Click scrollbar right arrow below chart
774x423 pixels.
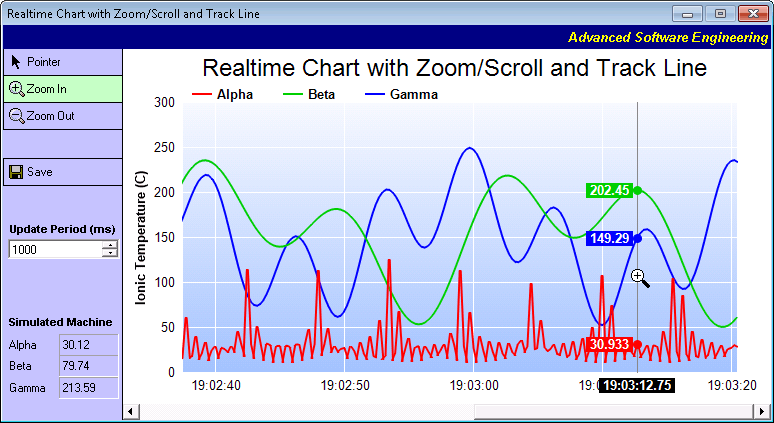tap(761, 411)
